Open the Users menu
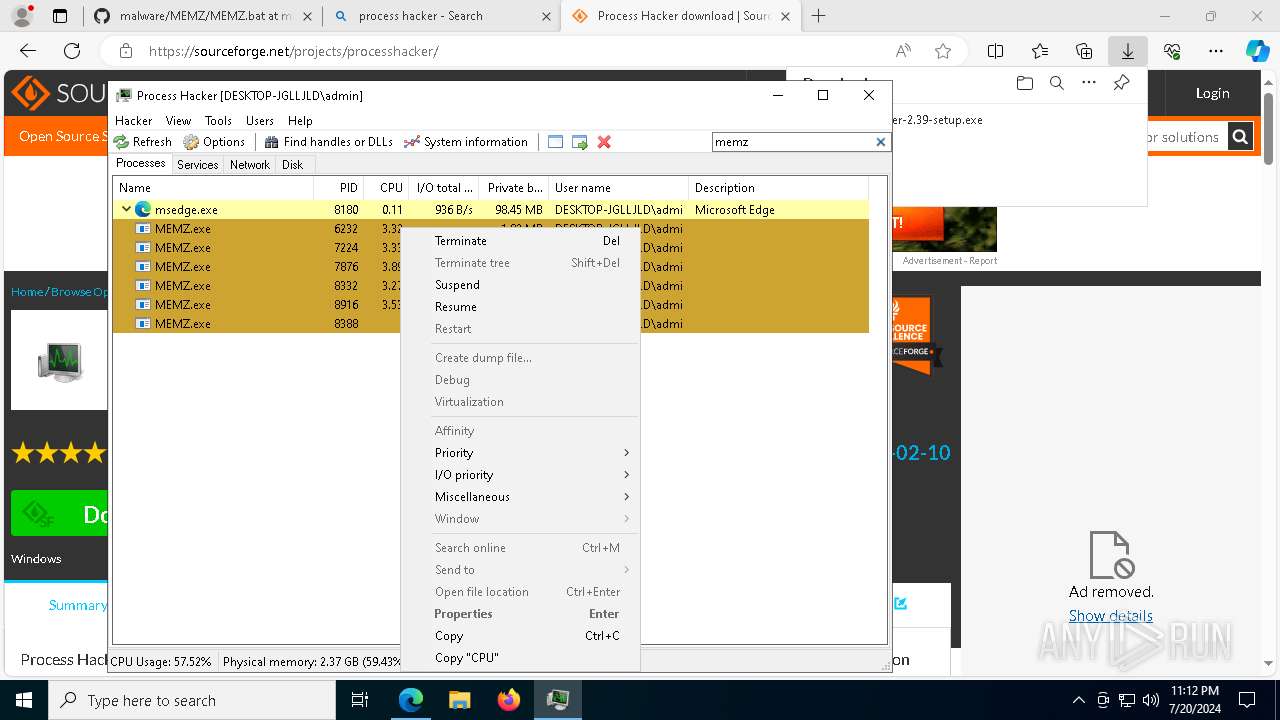This screenshot has height=720, width=1280. [260, 120]
